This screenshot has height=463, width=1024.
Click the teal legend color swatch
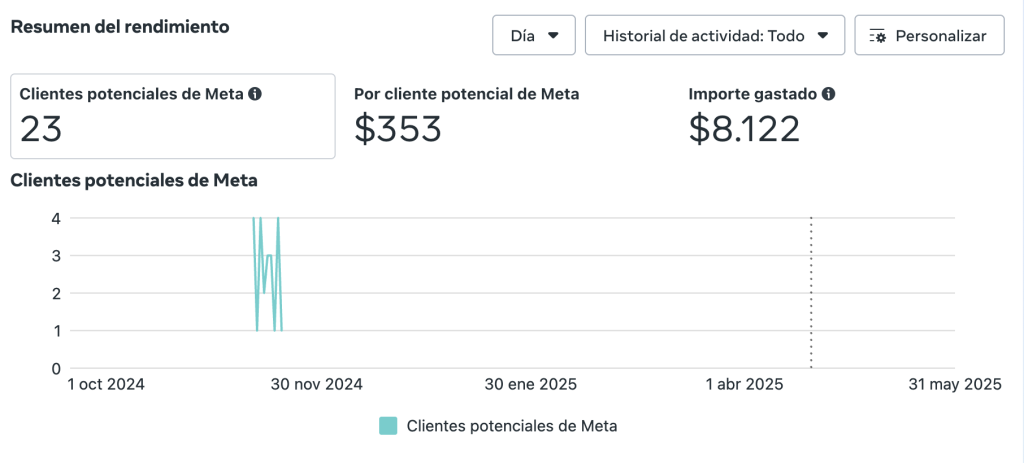point(388,426)
